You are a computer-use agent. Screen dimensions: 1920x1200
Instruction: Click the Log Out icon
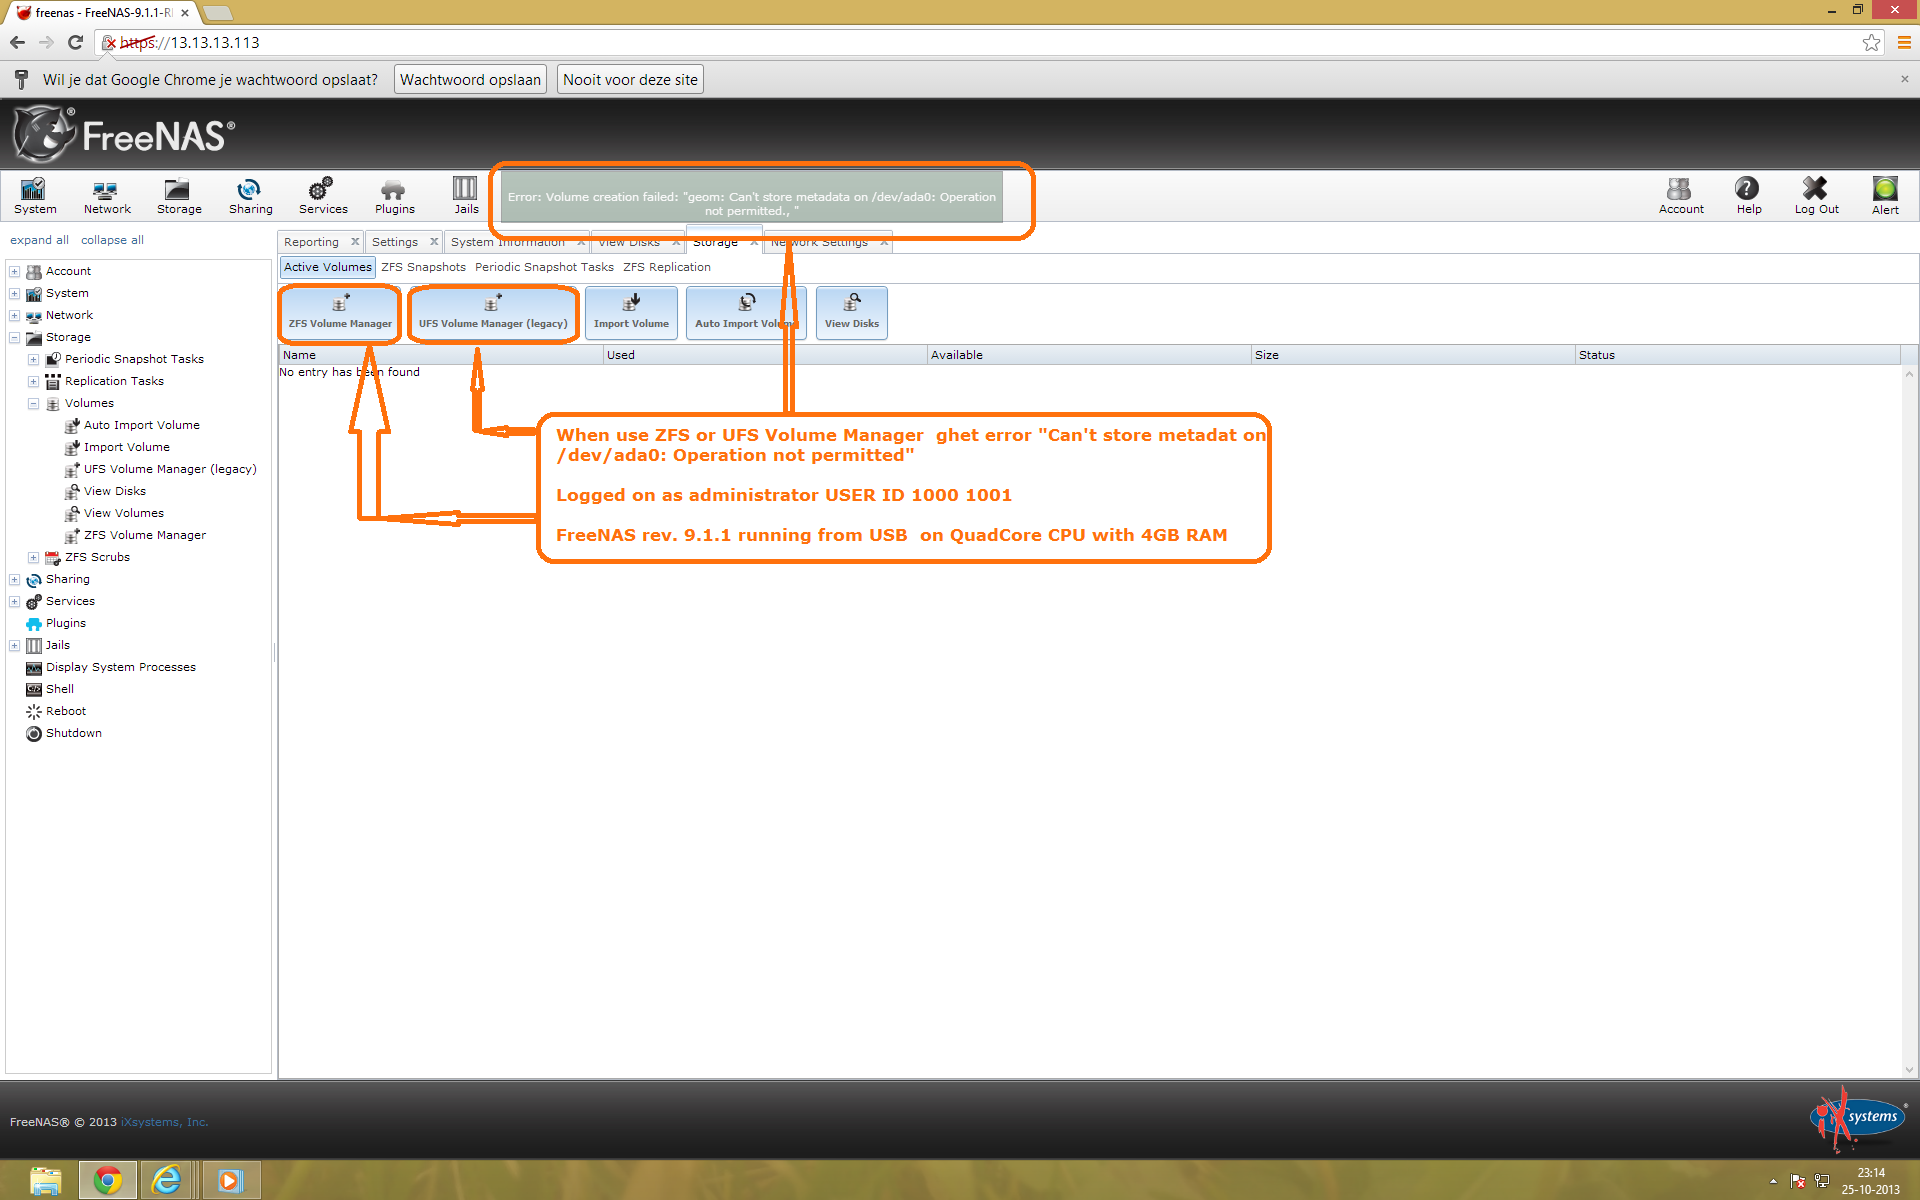tap(1816, 196)
